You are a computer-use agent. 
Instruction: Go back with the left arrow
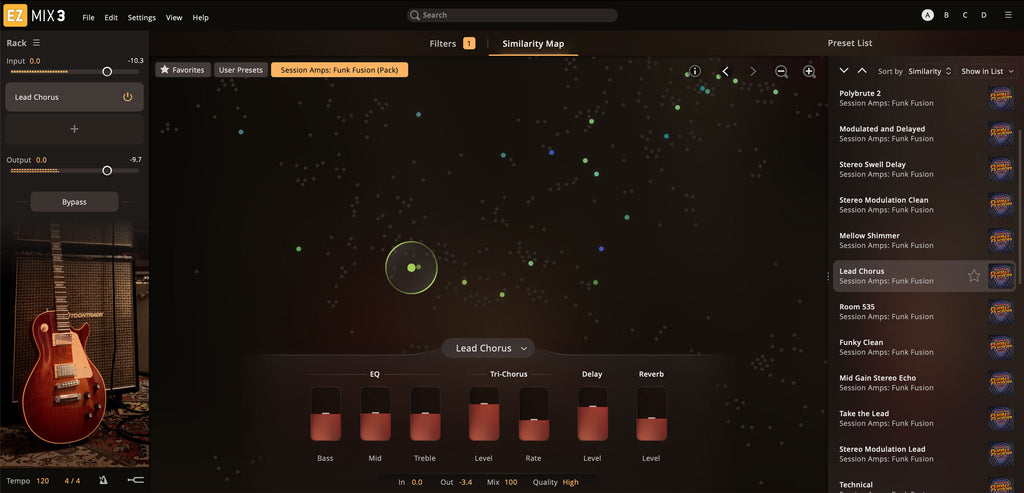pos(725,71)
